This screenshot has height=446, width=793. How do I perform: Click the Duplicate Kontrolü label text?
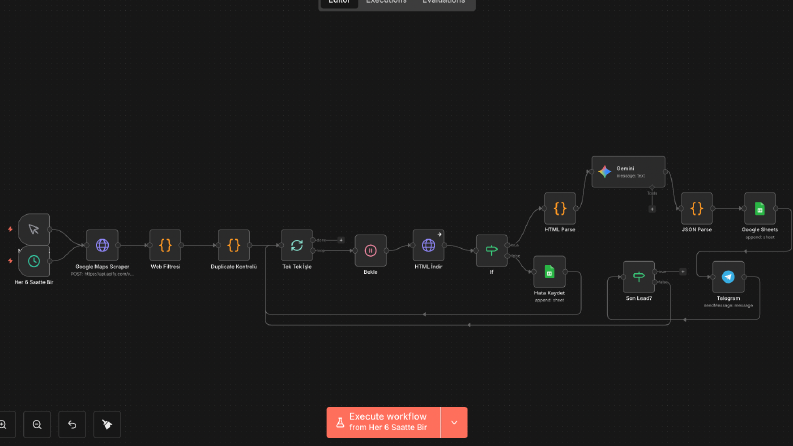(234, 266)
